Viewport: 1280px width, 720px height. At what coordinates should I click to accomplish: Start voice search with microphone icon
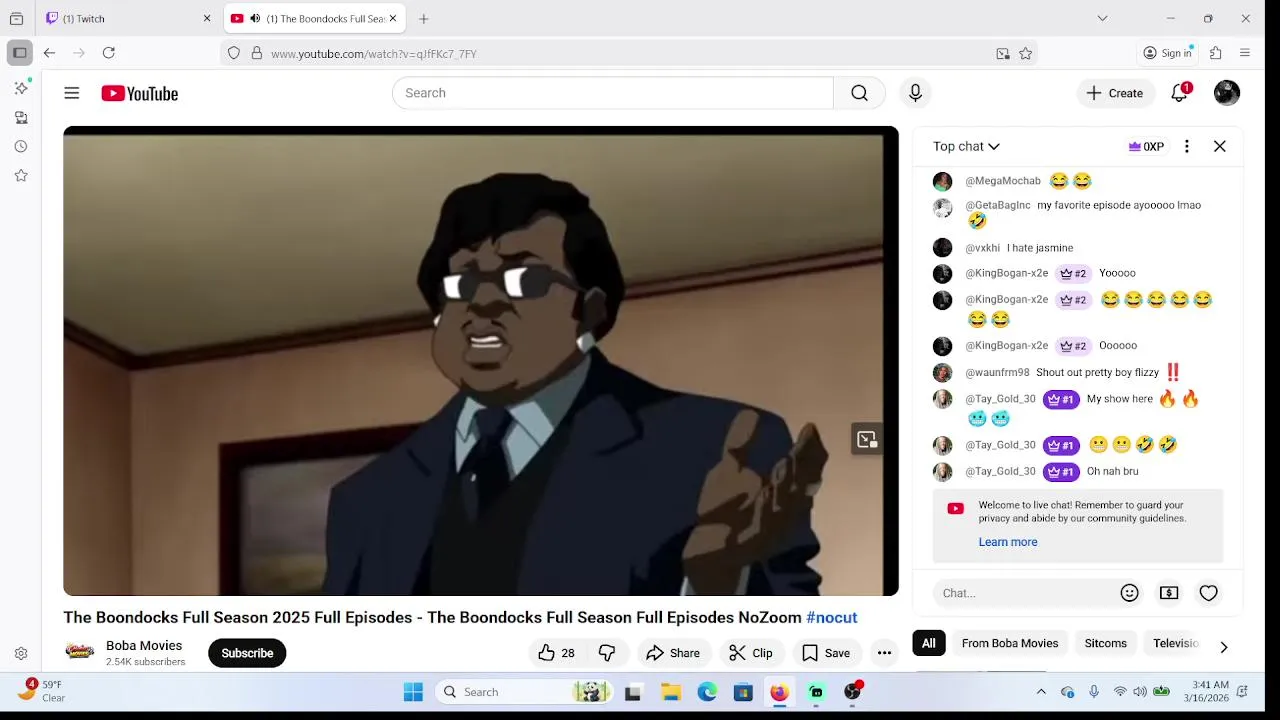(x=915, y=93)
